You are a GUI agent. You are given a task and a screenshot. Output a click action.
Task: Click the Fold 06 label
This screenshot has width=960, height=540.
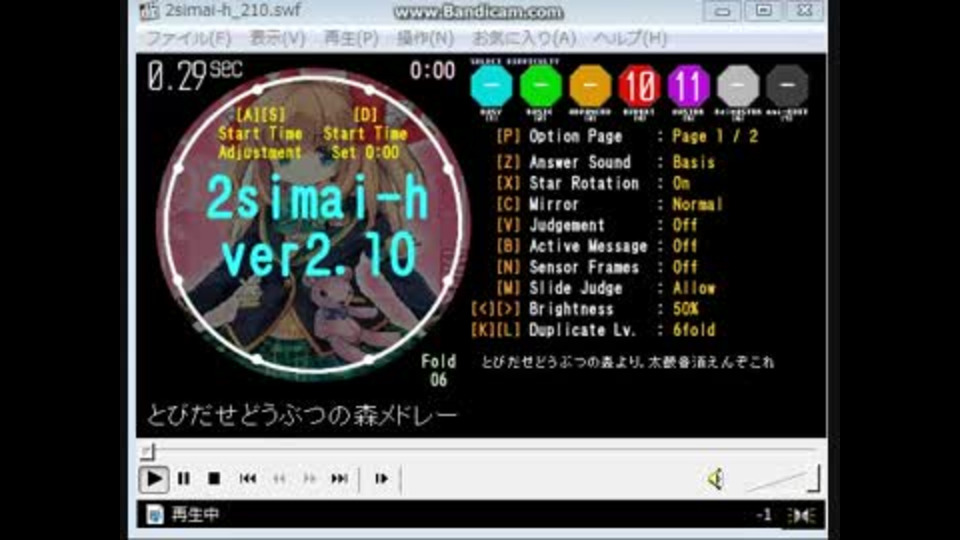pyautogui.click(x=438, y=370)
